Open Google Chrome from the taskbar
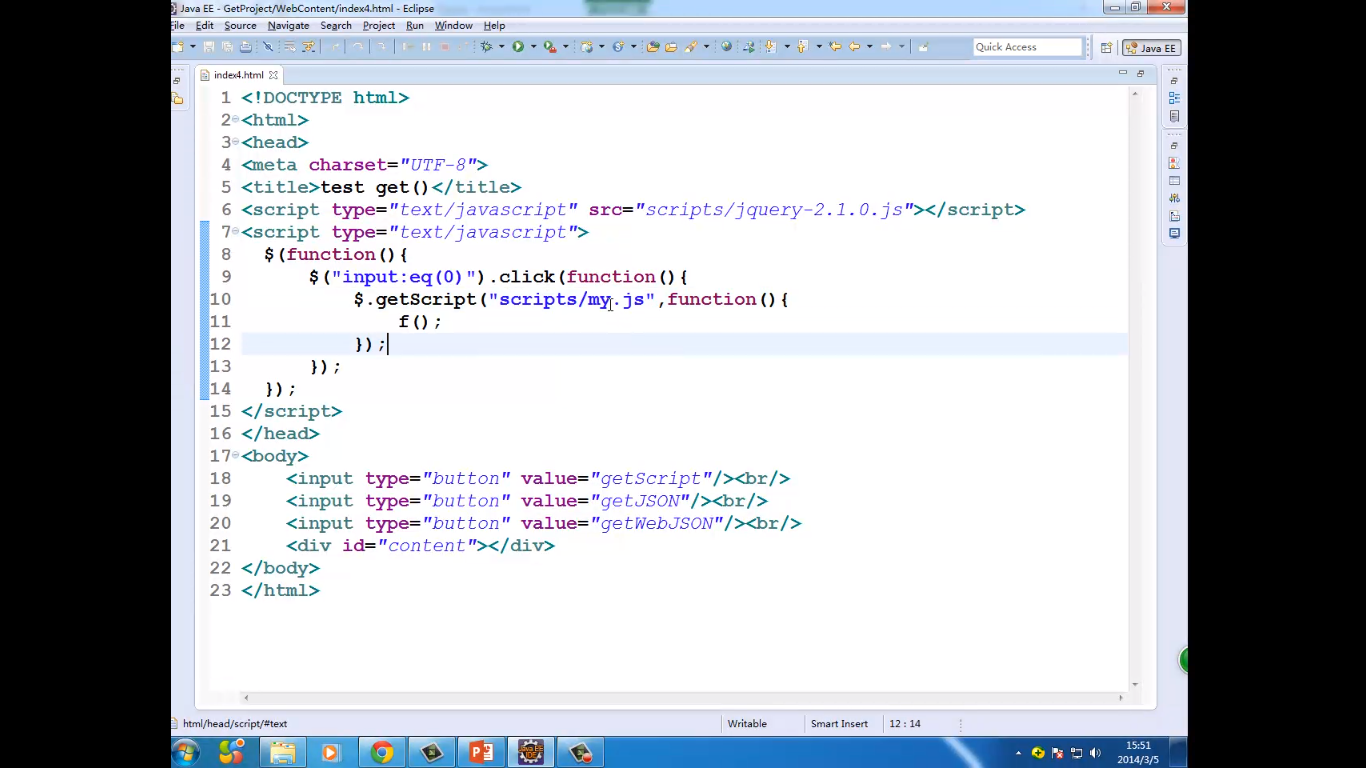 pyautogui.click(x=381, y=752)
